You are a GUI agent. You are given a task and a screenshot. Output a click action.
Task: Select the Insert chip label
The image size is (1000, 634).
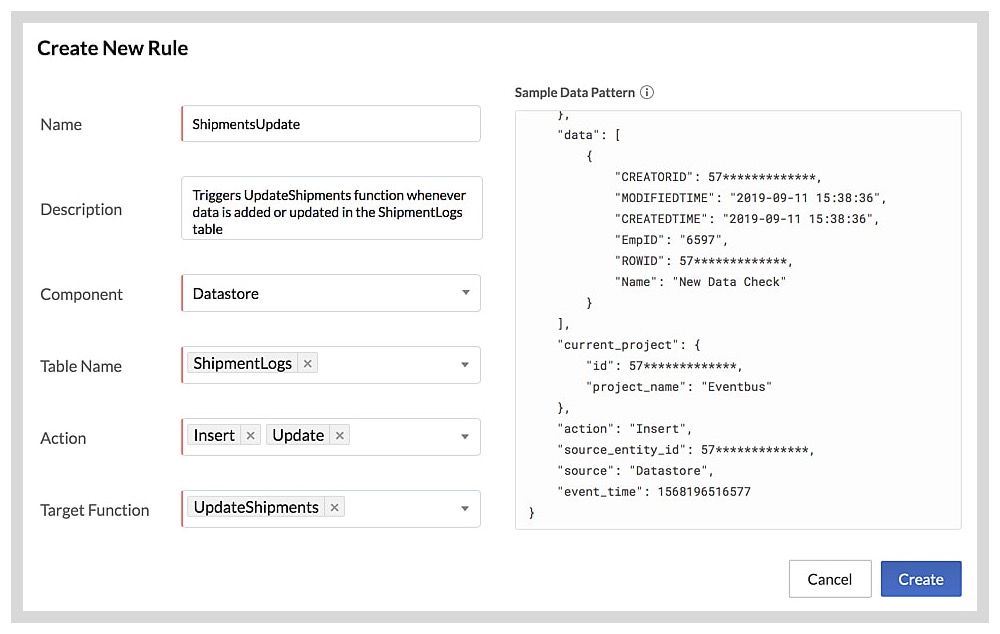coord(214,434)
